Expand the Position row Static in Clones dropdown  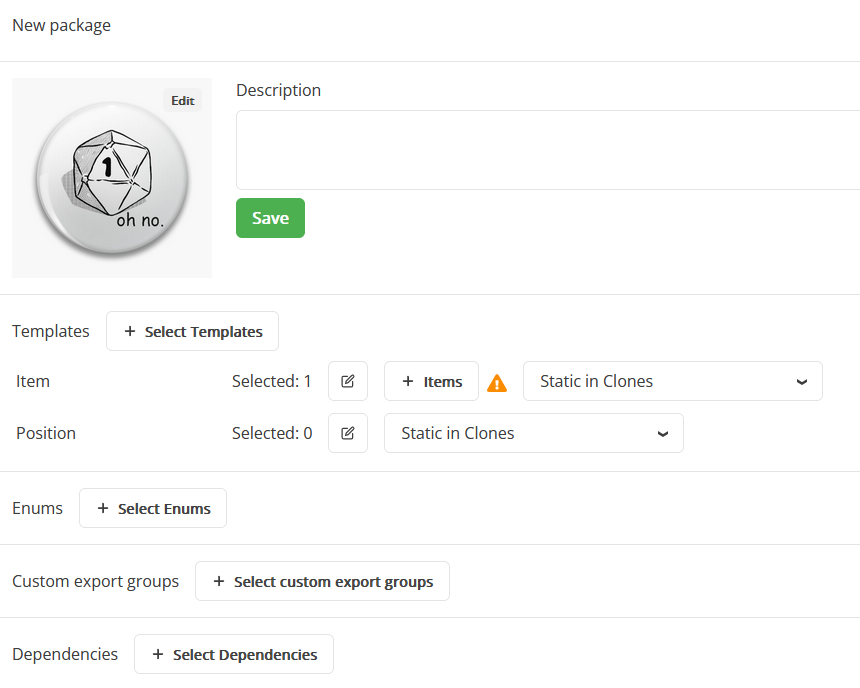[533, 433]
